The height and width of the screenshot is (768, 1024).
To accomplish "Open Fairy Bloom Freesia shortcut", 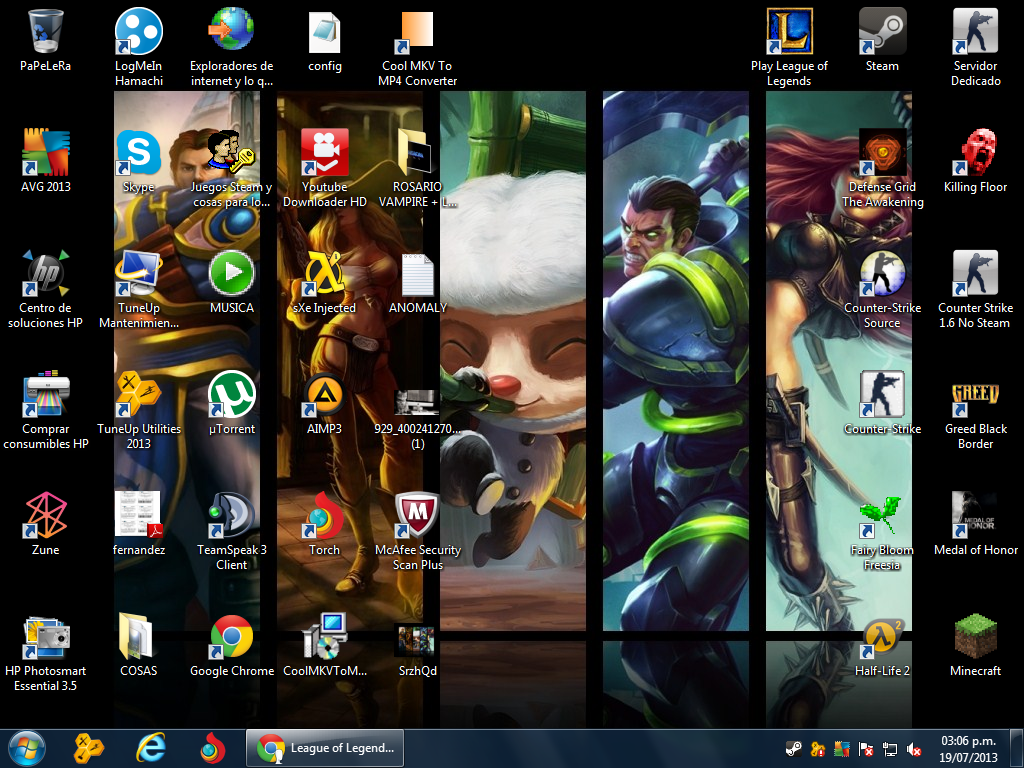I will (x=882, y=517).
